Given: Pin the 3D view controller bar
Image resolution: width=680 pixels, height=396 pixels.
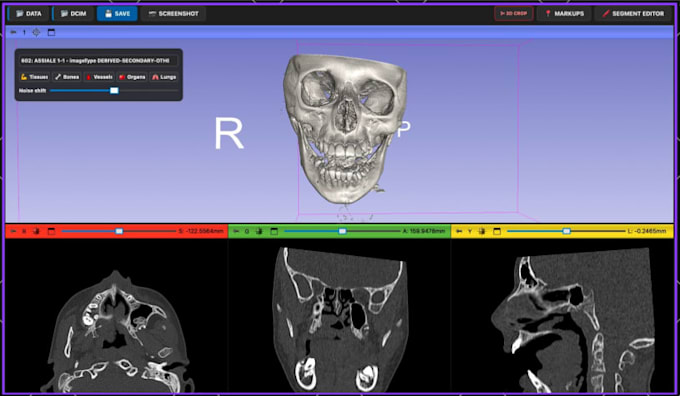Looking at the screenshot, I should 13,32.
